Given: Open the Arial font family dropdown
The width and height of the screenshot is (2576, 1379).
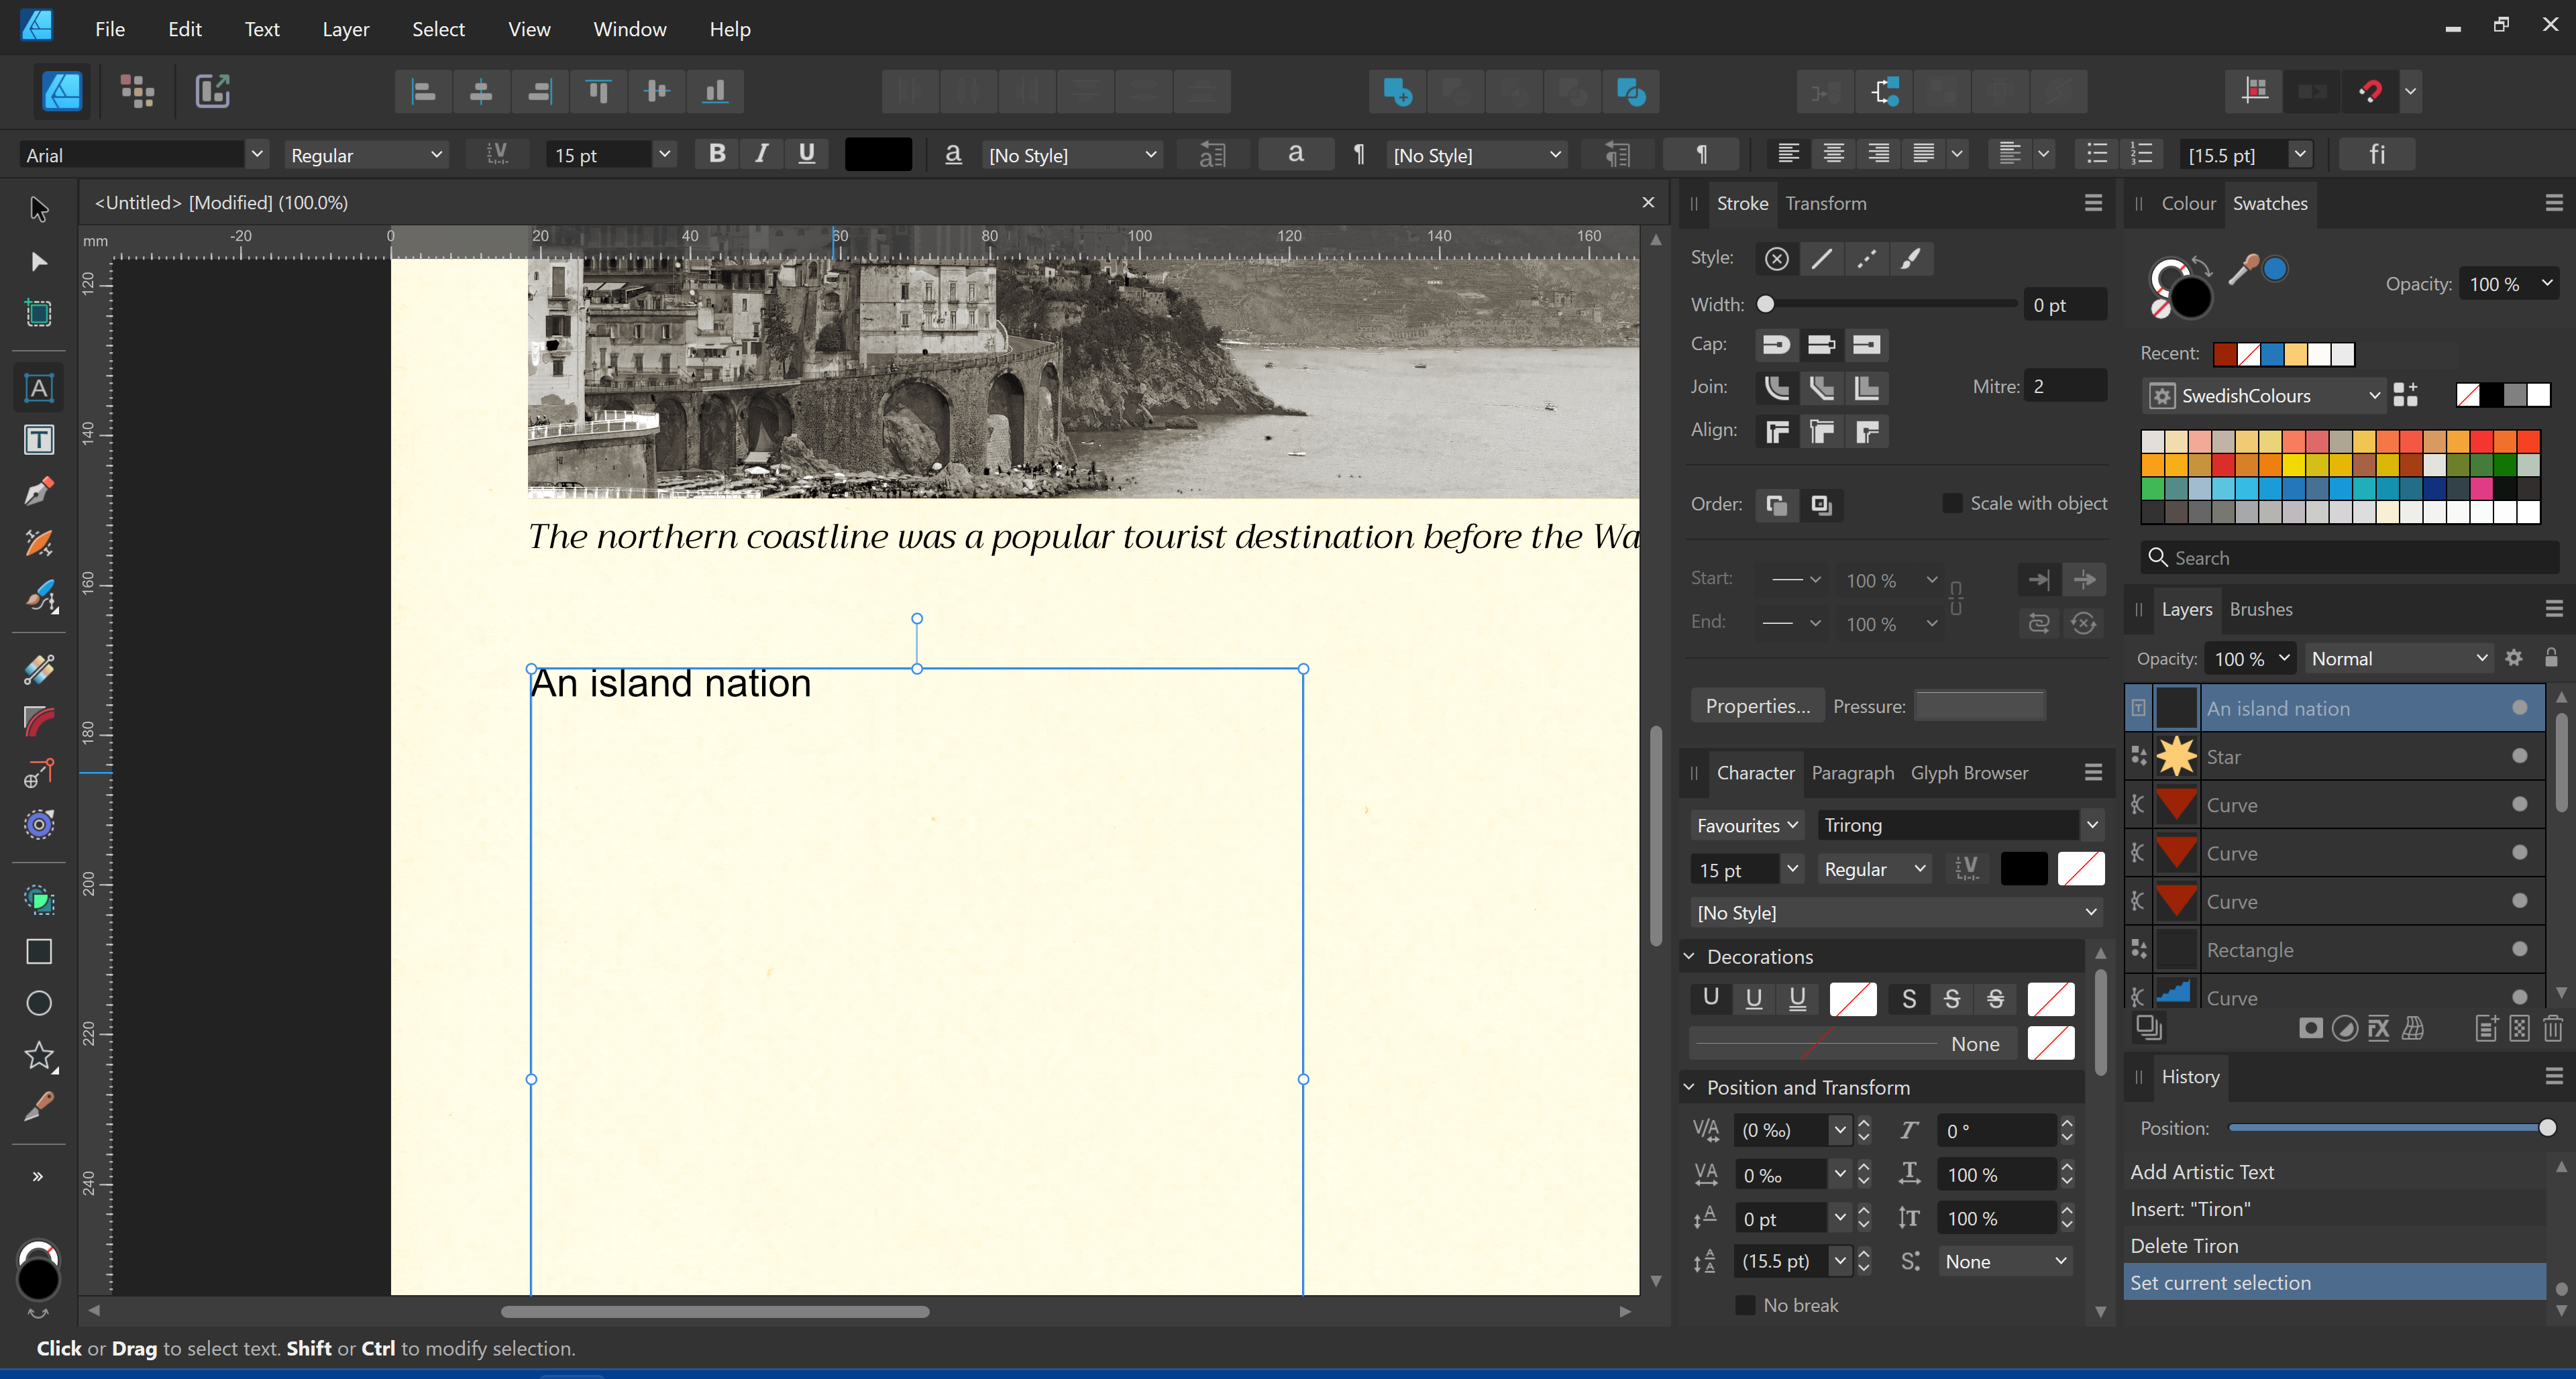Looking at the screenshot, I should (x=257, y=155).
